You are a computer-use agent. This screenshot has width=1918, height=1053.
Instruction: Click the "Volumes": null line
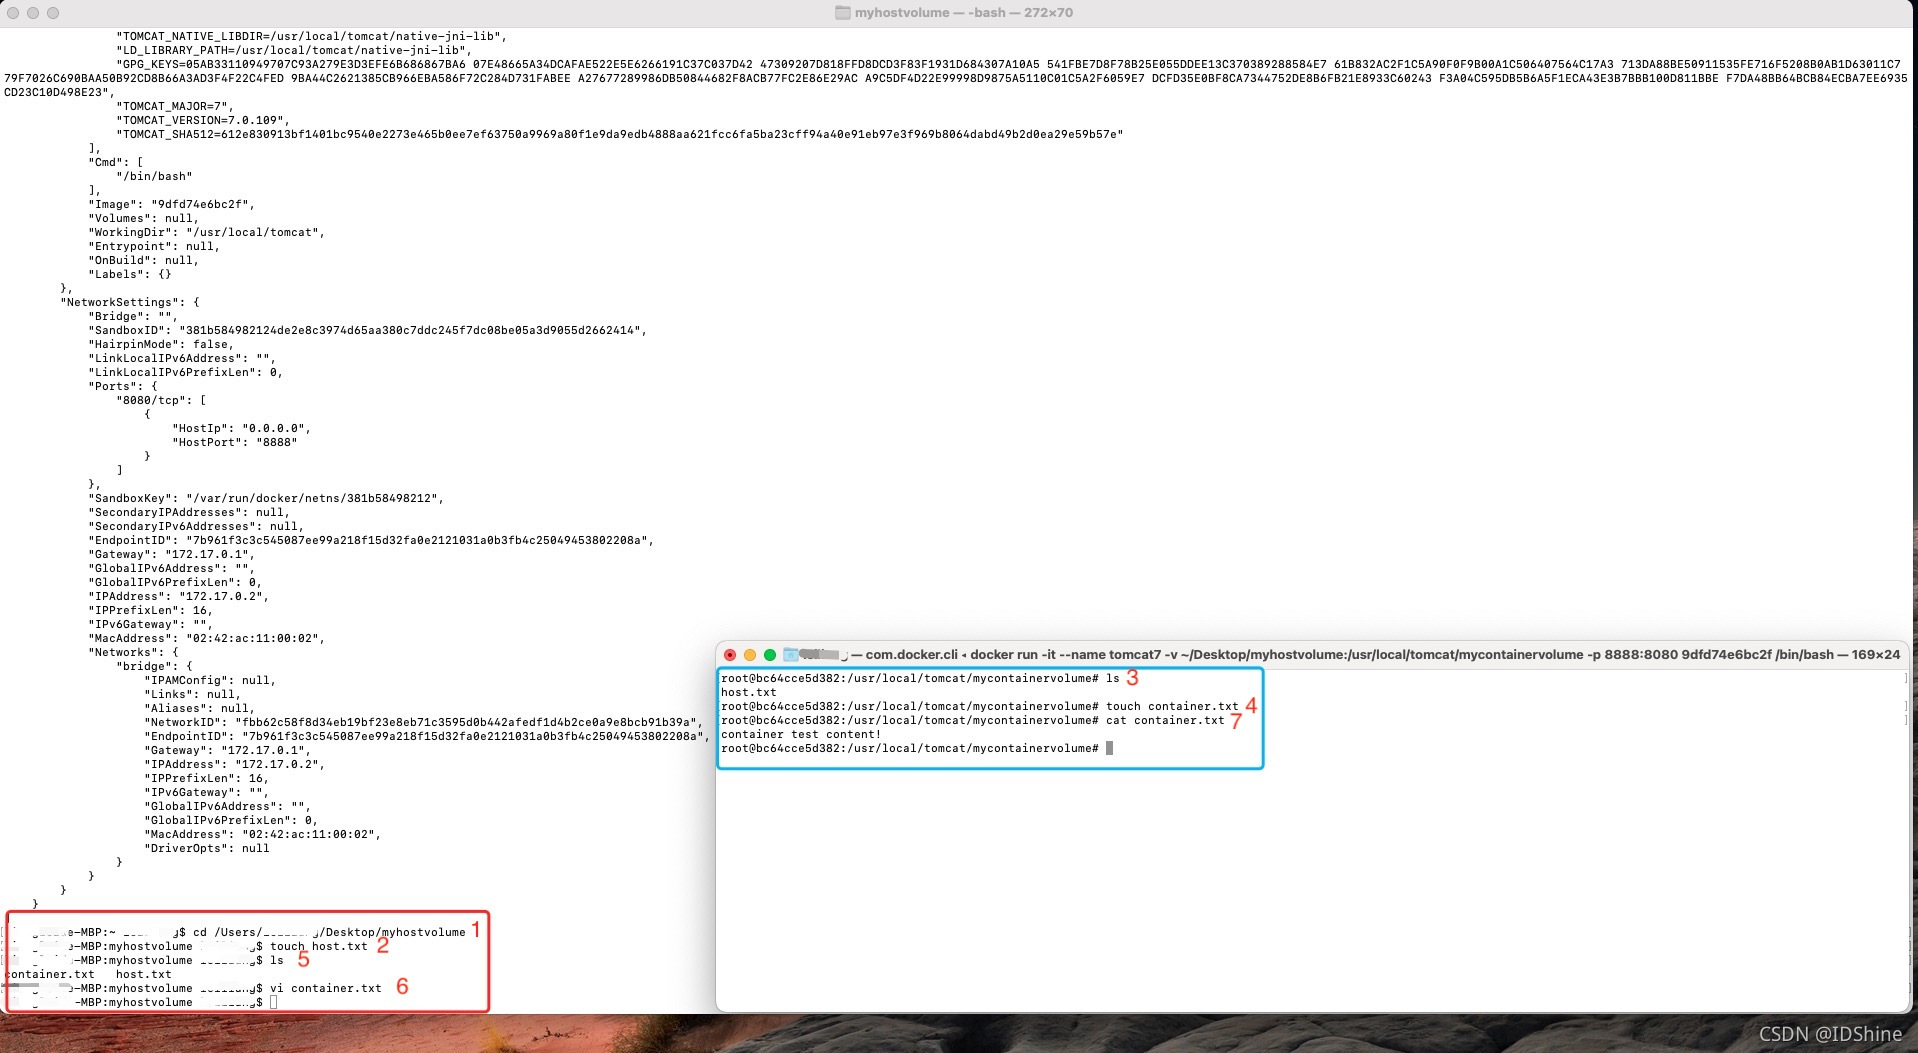143,218
